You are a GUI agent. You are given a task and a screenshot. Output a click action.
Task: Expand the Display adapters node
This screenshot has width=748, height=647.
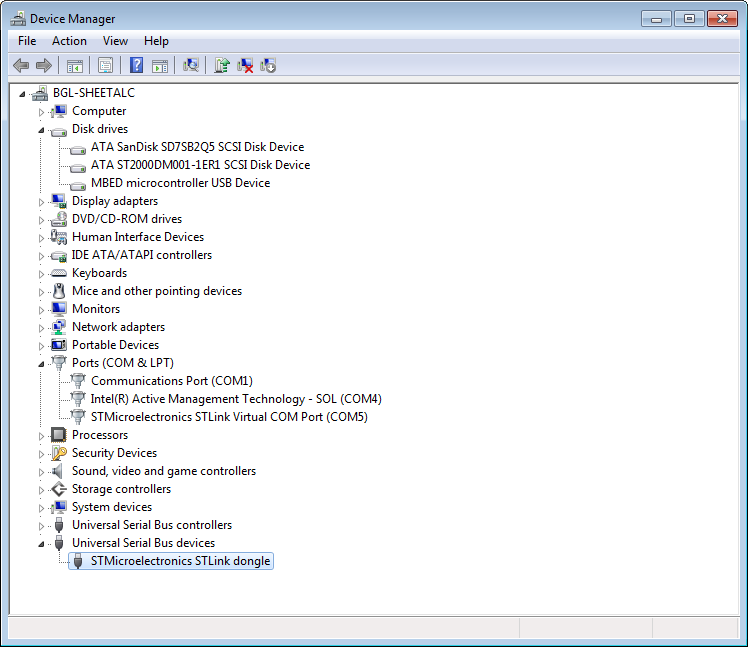42,202
